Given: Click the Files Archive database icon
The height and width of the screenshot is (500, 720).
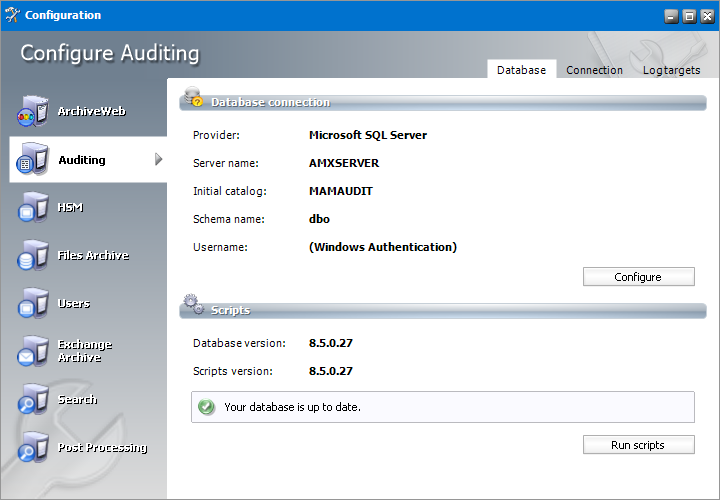Looking at the screenshot, I should pos(32,256).
